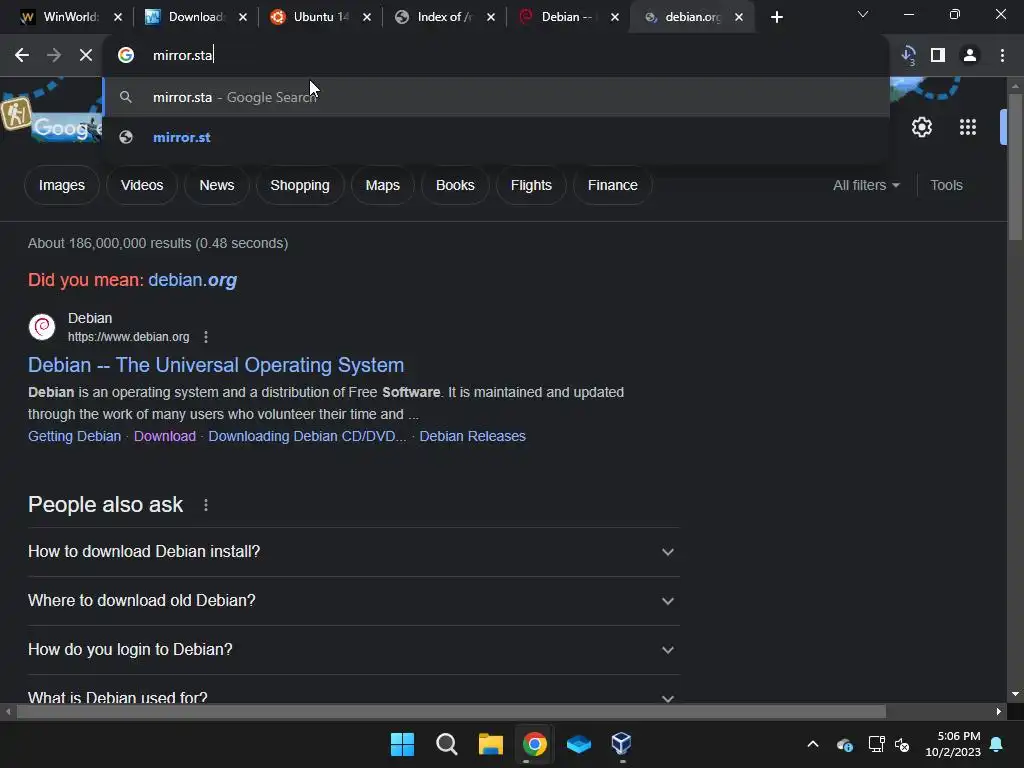Filter results by Maps
1024x768 pixels.
tap(383, 185)
